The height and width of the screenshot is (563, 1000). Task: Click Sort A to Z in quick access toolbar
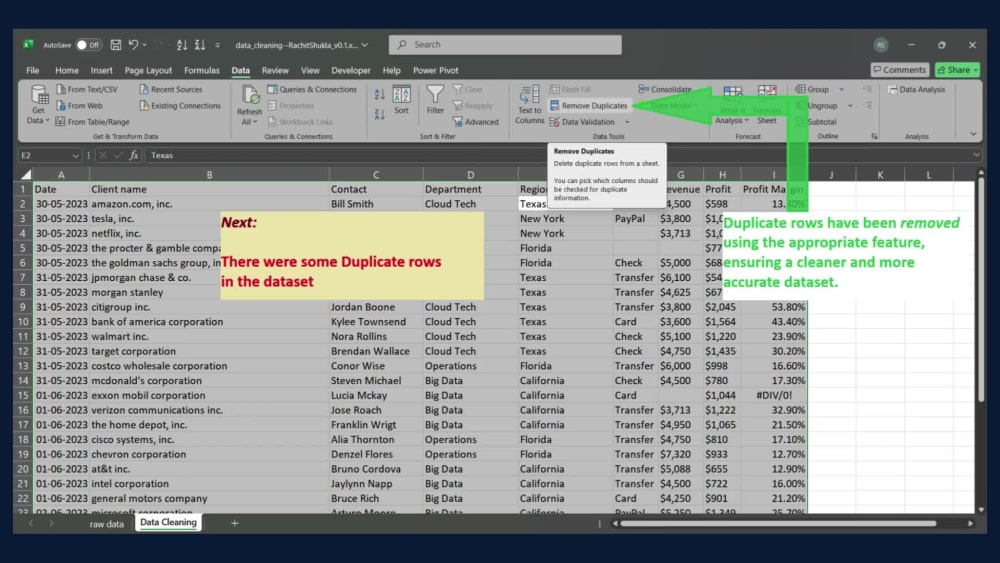click(x=182, y=45)
